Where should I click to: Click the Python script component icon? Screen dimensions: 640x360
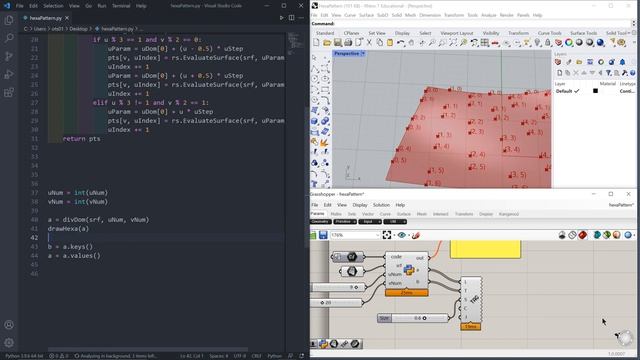[409, 269]
